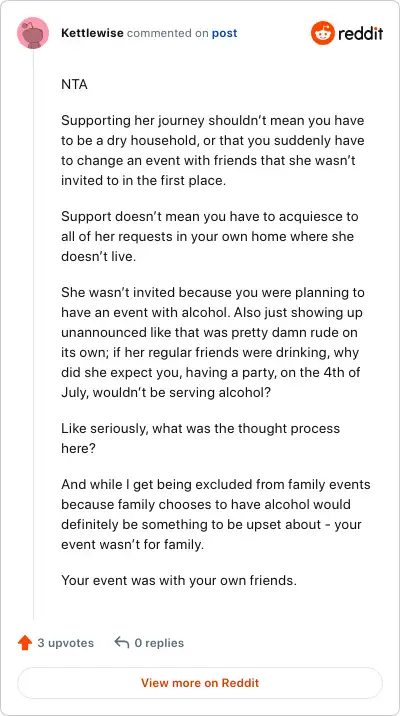Click 'Your event was with your own friends'

[179, 580]
